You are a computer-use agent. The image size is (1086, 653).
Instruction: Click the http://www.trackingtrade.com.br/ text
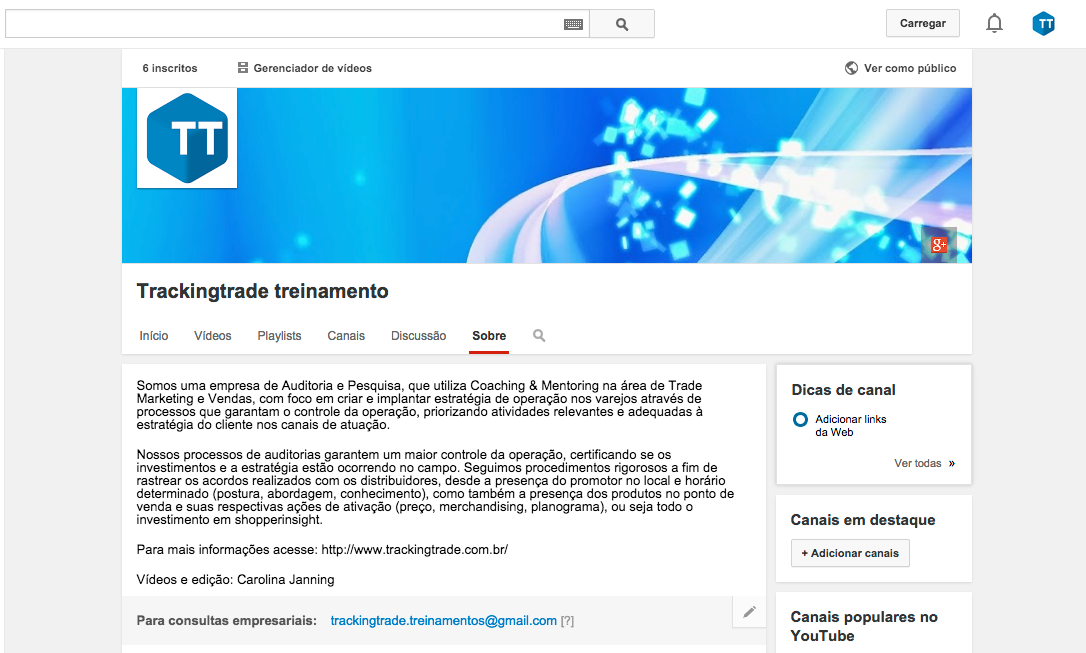[414, 550]
